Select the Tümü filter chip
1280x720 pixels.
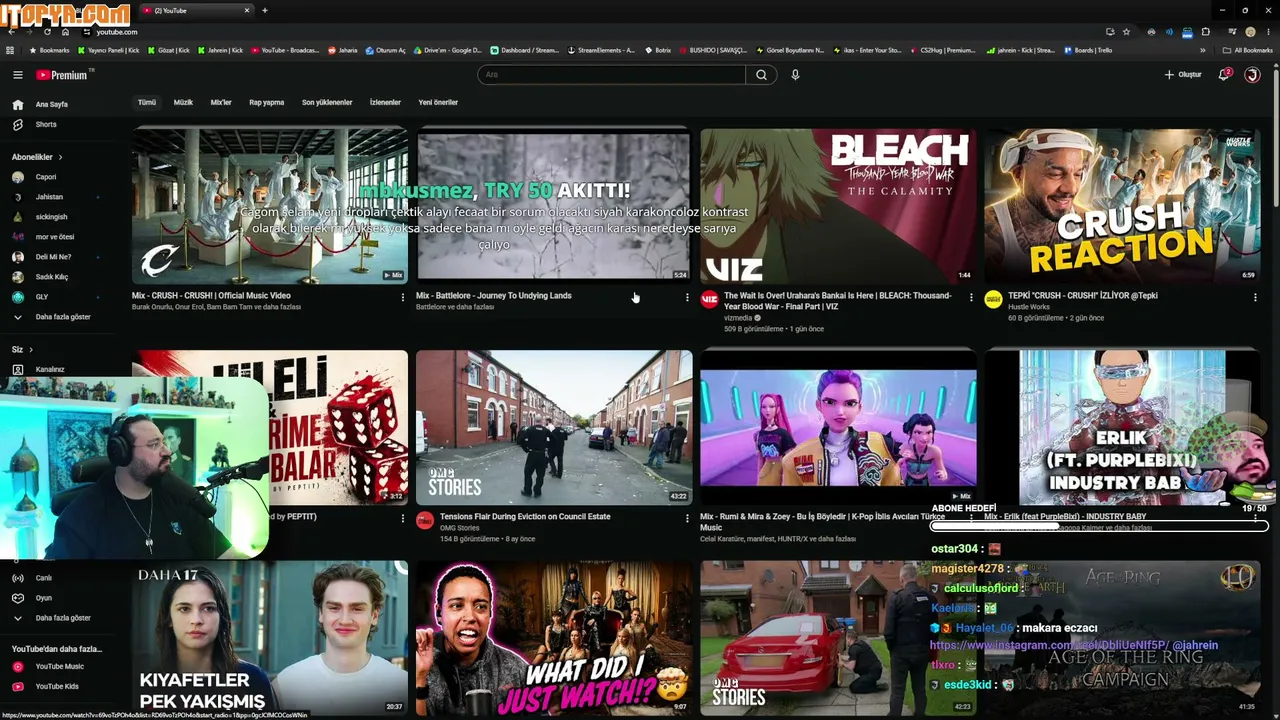coord(147,103)
